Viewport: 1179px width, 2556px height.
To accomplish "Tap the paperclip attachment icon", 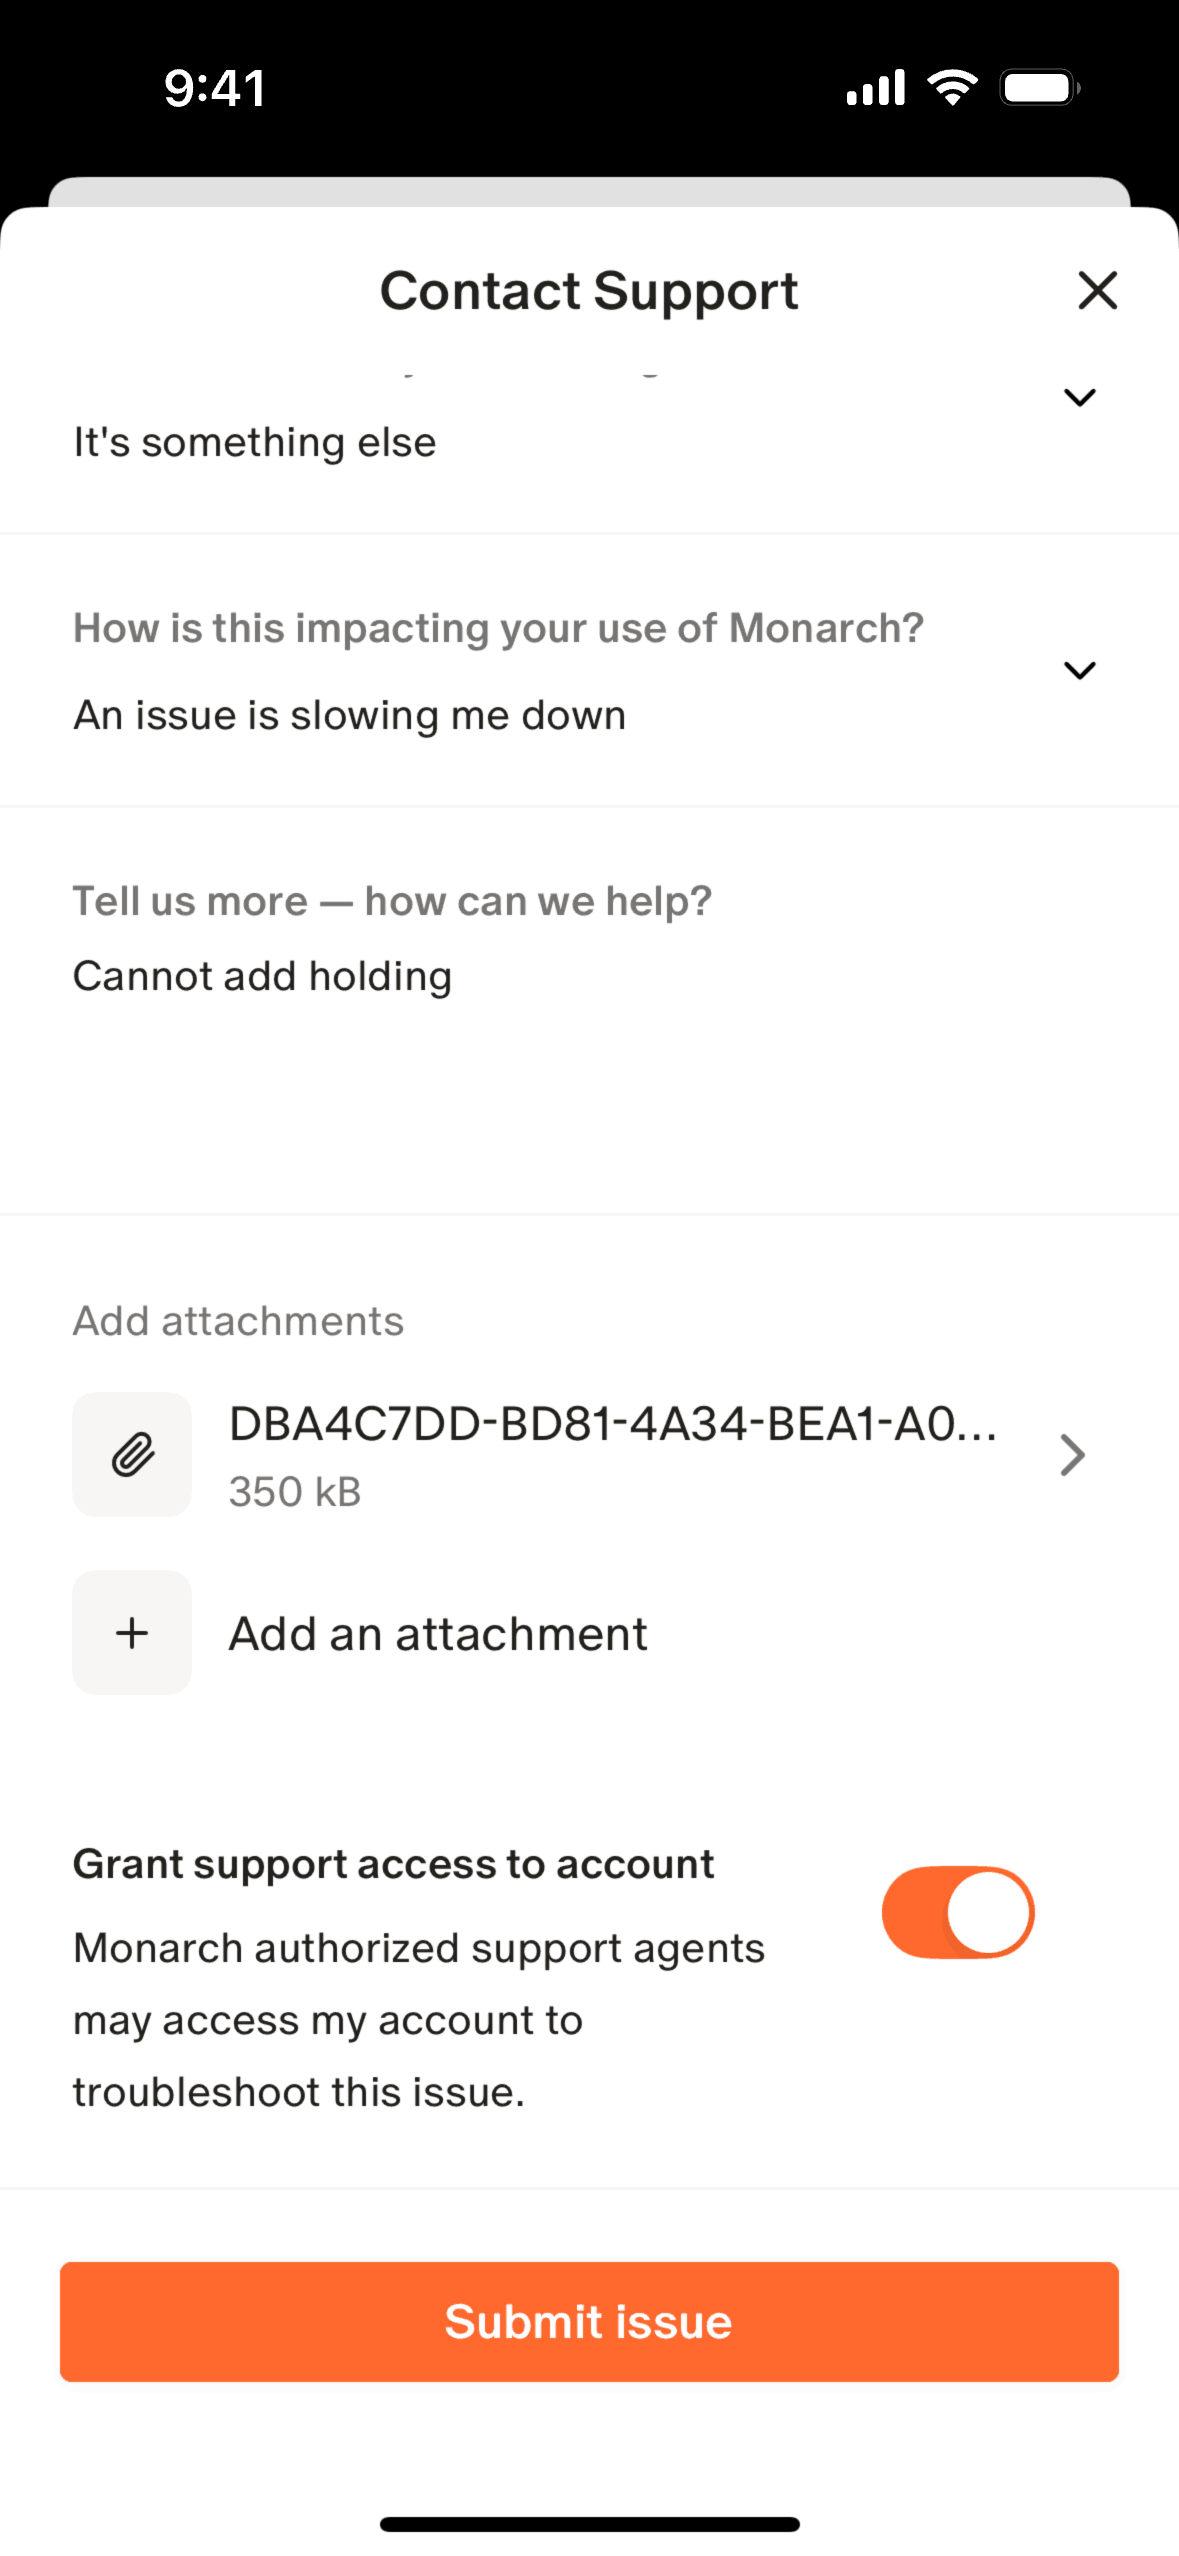I will pos(132,1454).
